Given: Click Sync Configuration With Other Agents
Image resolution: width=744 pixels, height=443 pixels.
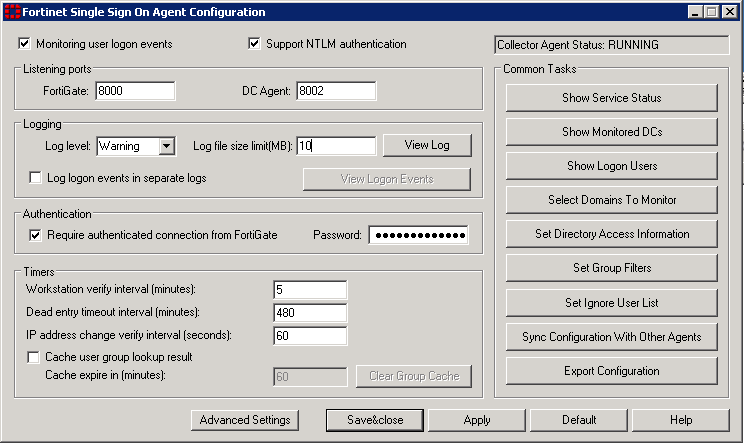Looking at the screenshot, I should (612, 337).
